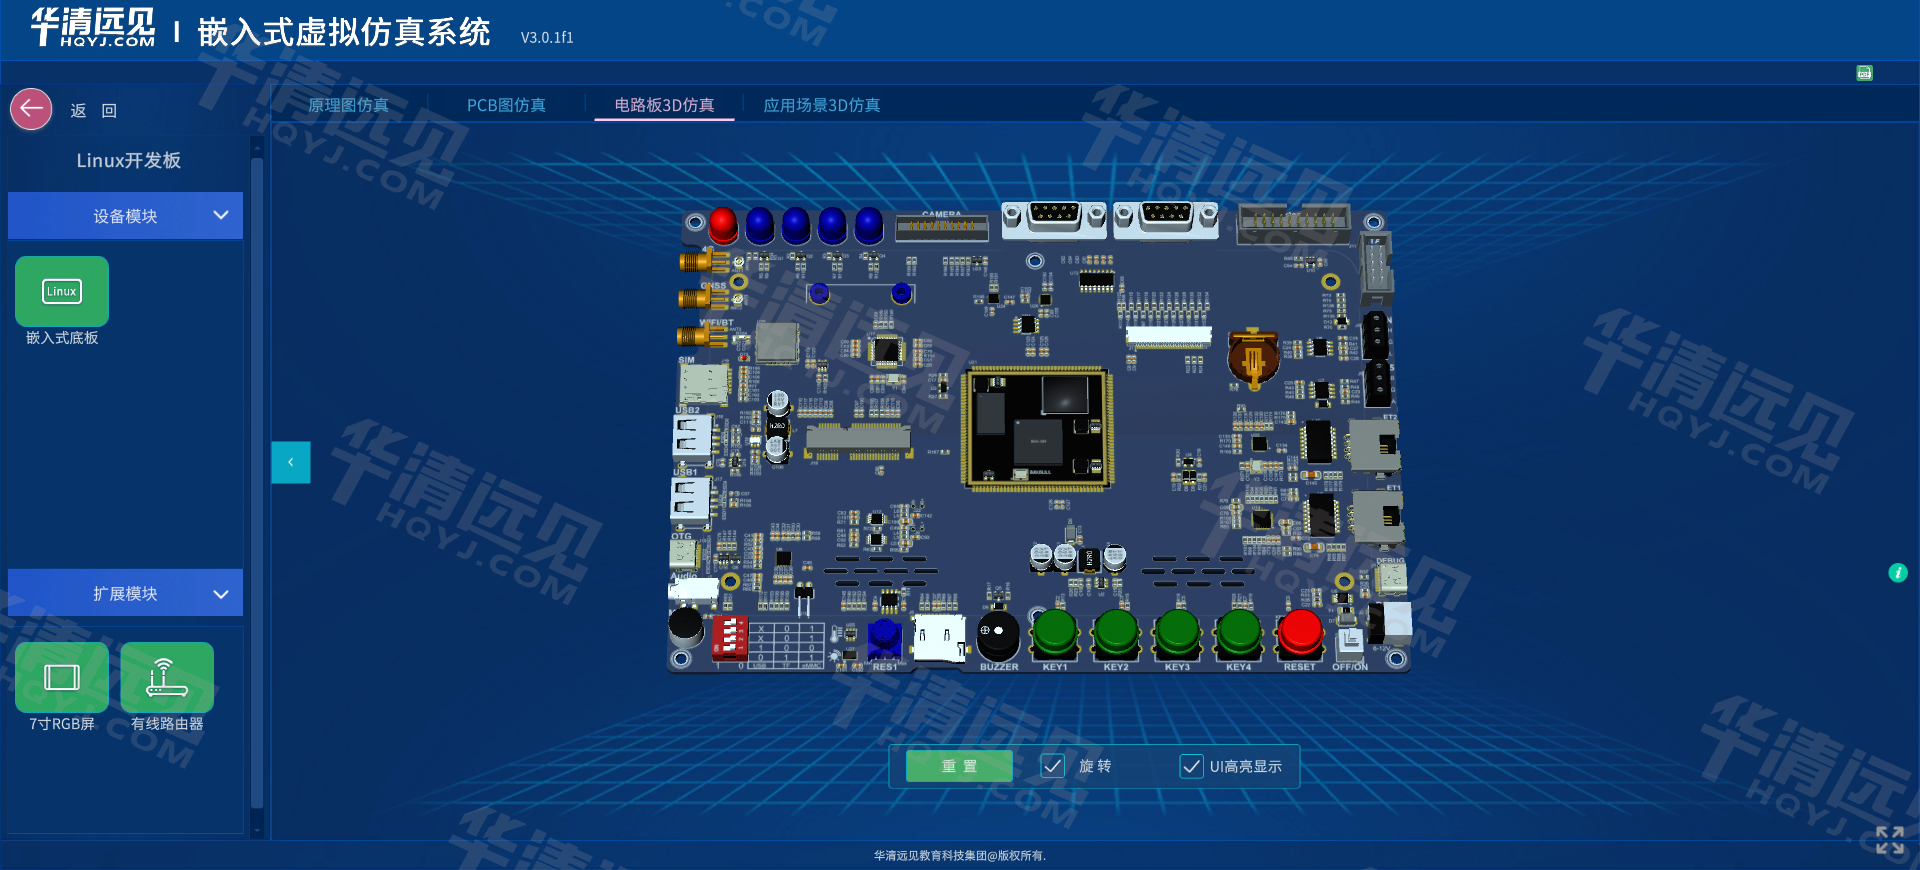Open the PCB图仿真 tab
1920x870 pixels.
tap(506, 105)
